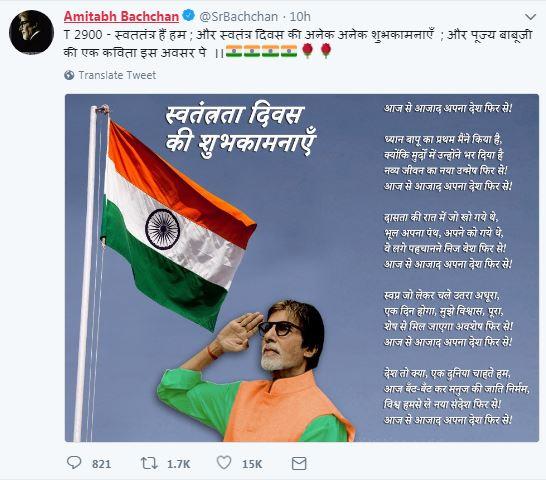View the 821 replies count
This screenshot has width=546, height=480.
(101, 464)
